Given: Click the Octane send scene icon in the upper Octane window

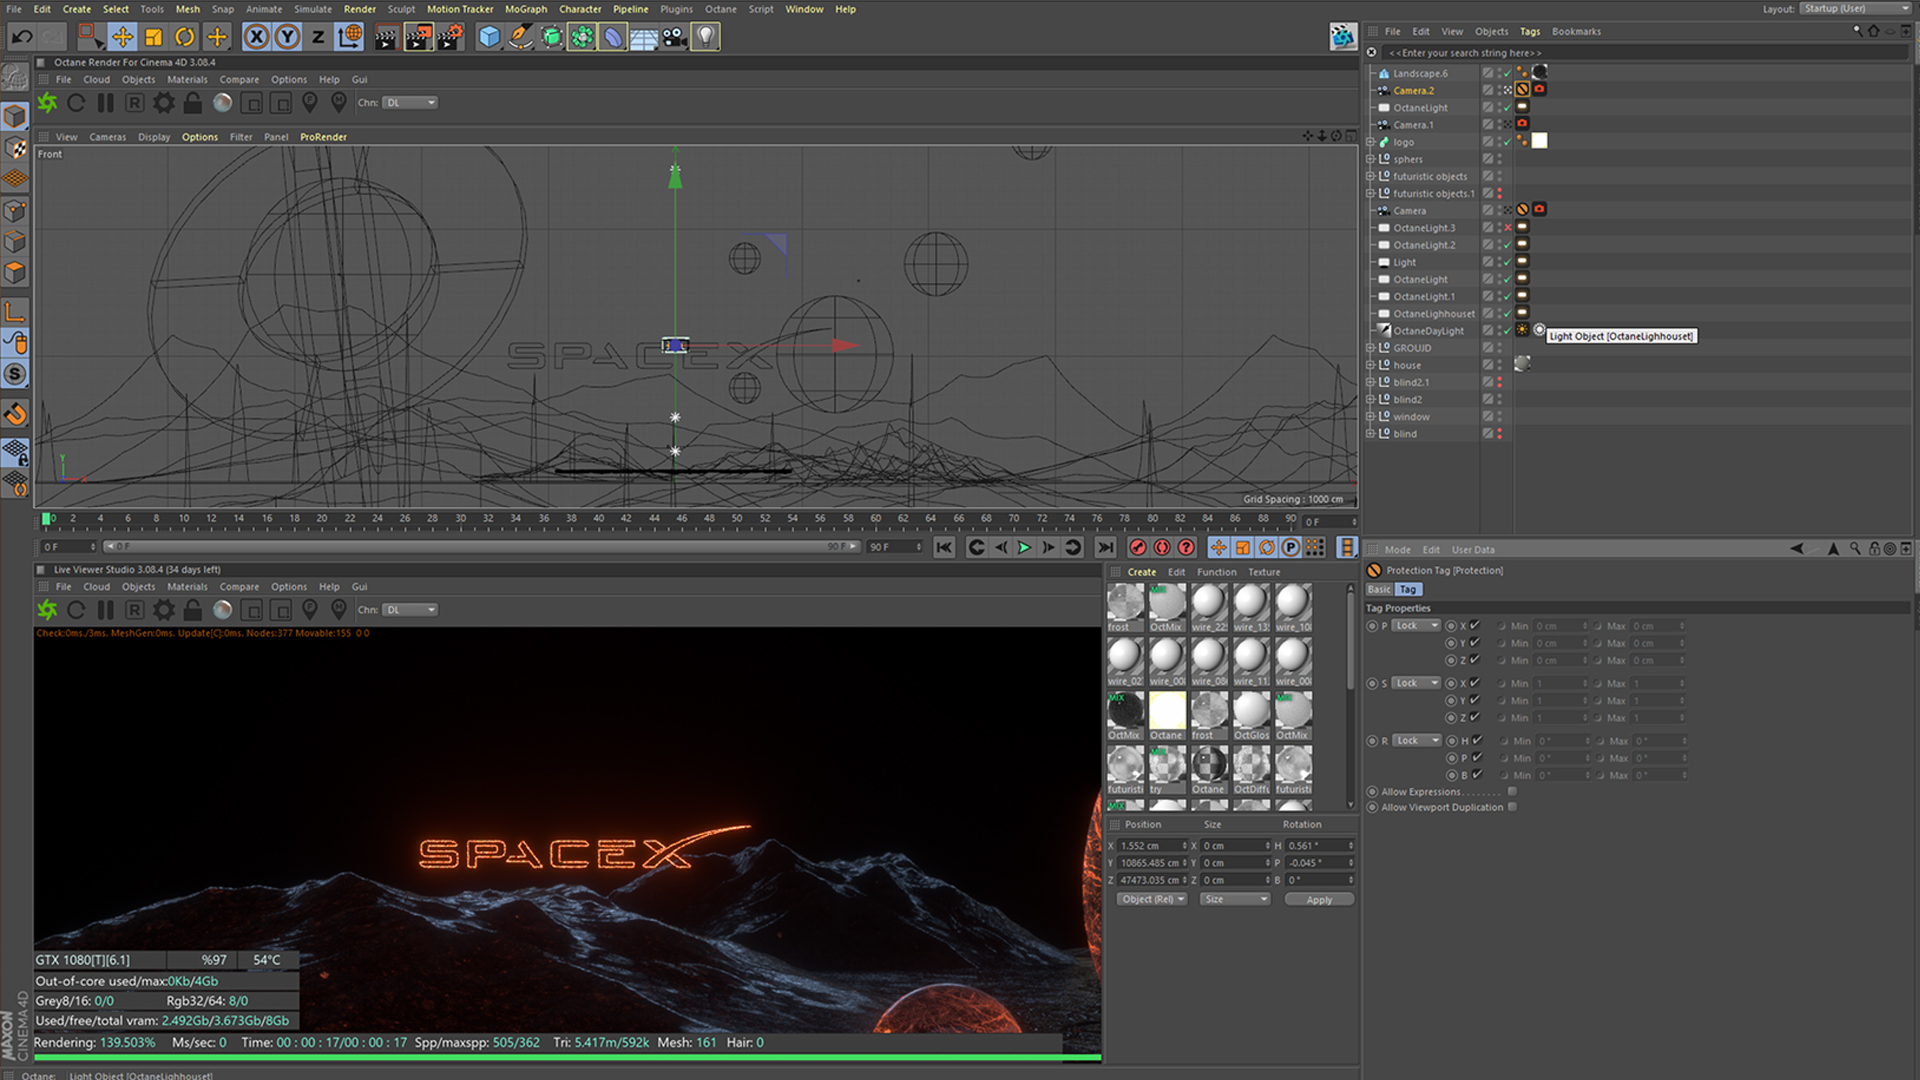Looking at the screenshot, I should point(47,103).
